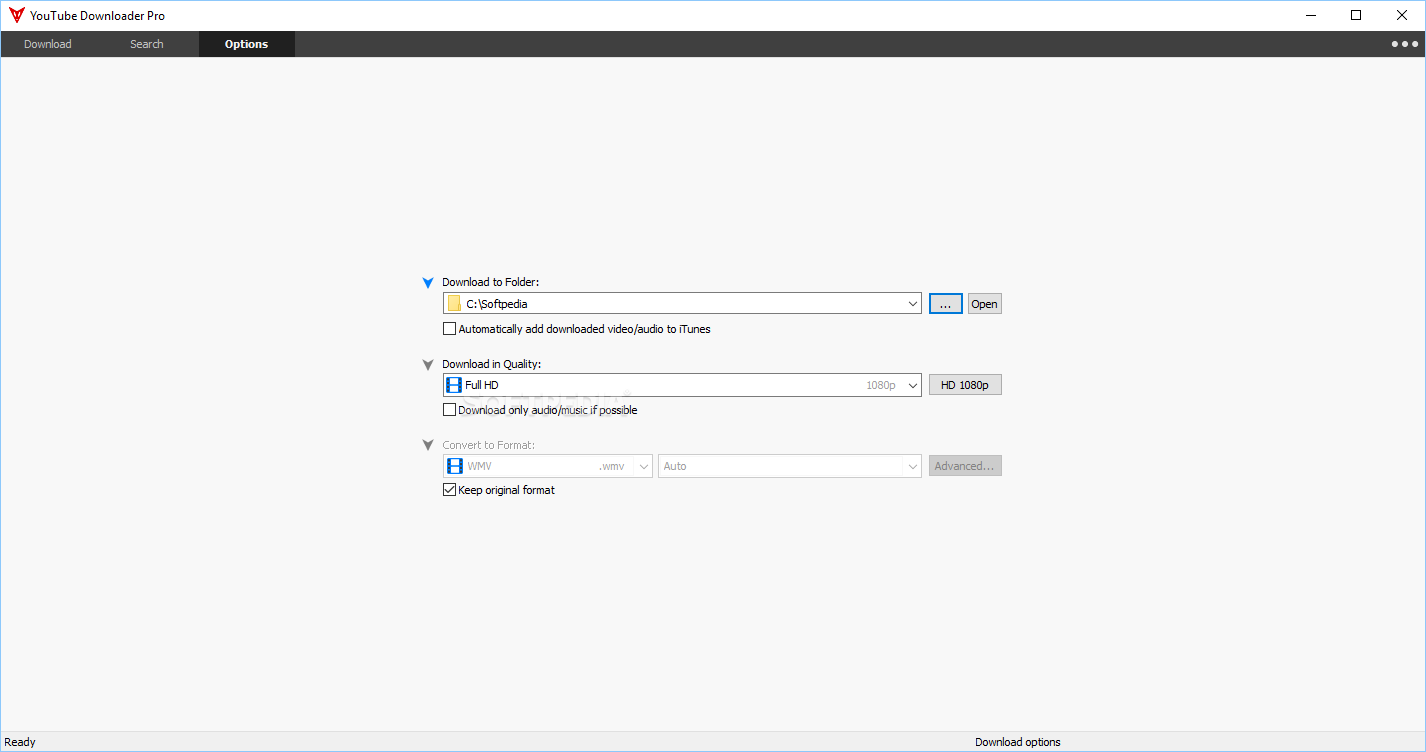Open the Auto conversion preset dropdown

coord(913,466)
